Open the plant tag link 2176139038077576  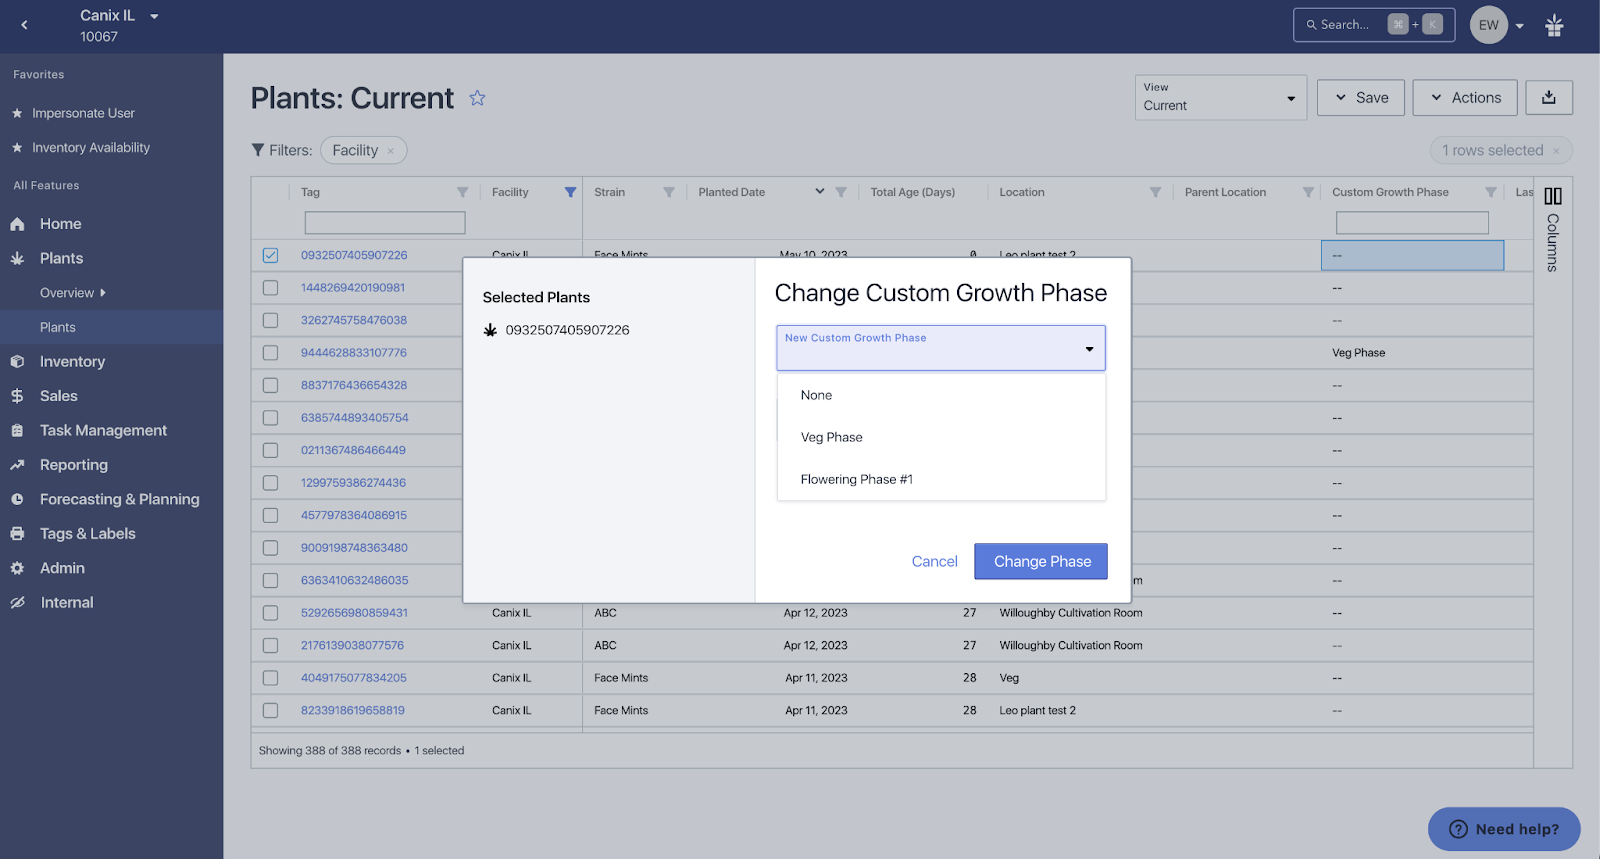(x=352, y=645)
